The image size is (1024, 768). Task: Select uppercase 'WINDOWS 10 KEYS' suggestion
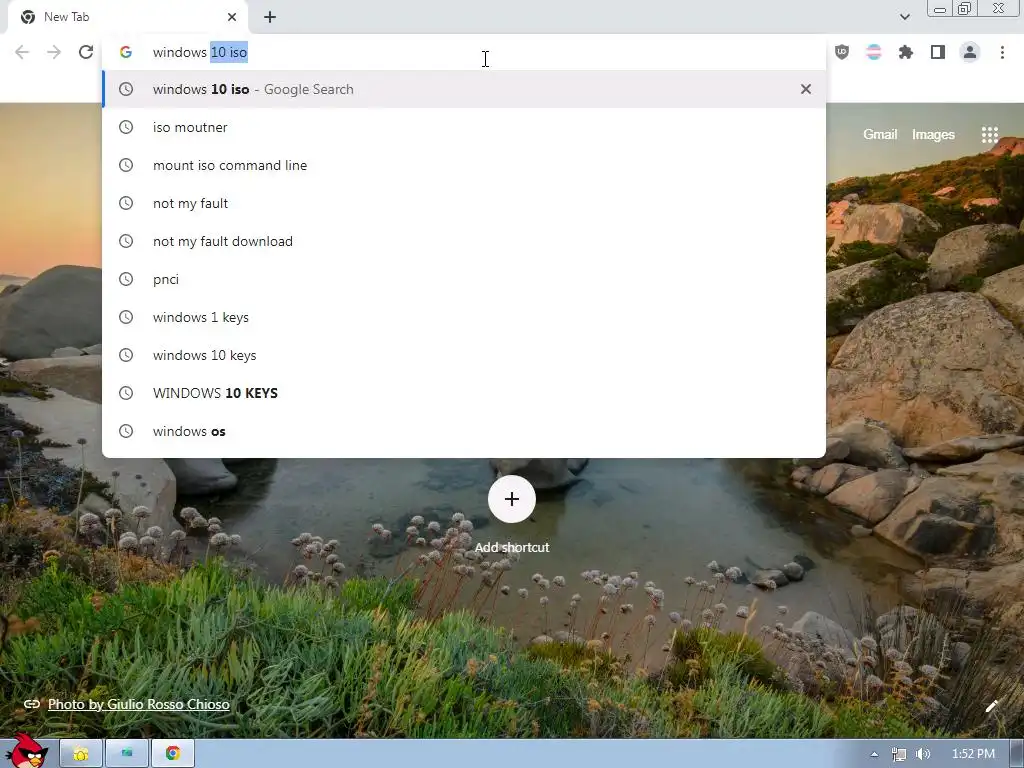(x=464, y=392)
